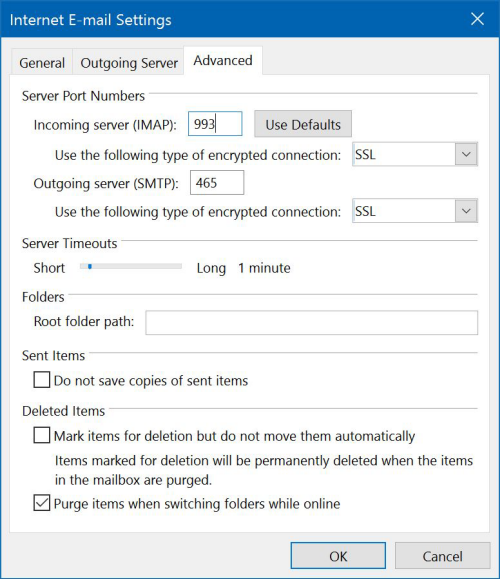Screen dimensions: 500x579
Task: Click the "1 minute" timeout value
Action: click(x=264, y=268)
